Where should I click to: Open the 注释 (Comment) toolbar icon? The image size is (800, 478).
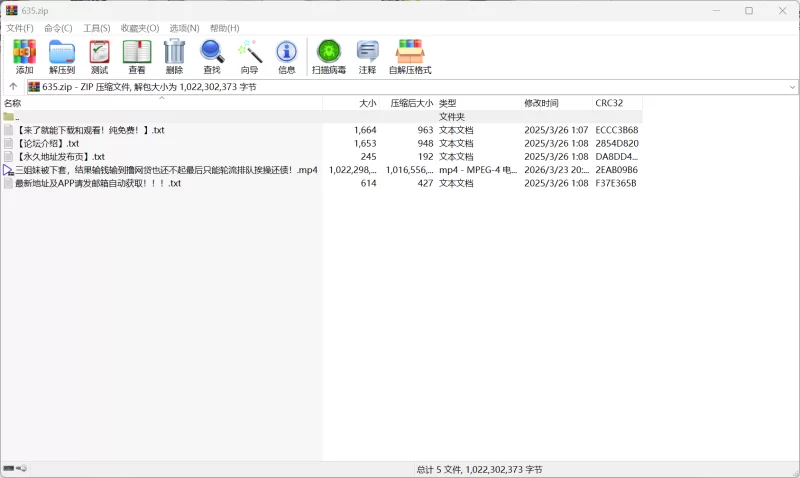tap(367, 56)
